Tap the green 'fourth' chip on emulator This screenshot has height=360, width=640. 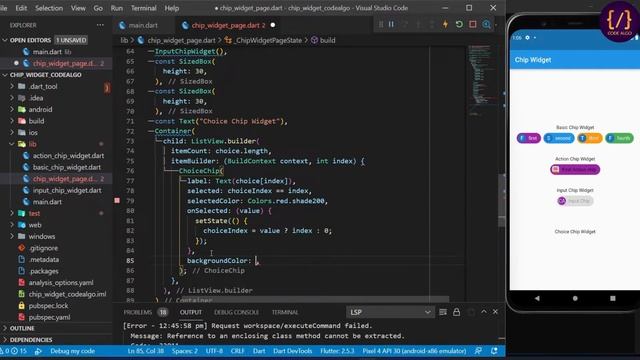tap(619, 138)
